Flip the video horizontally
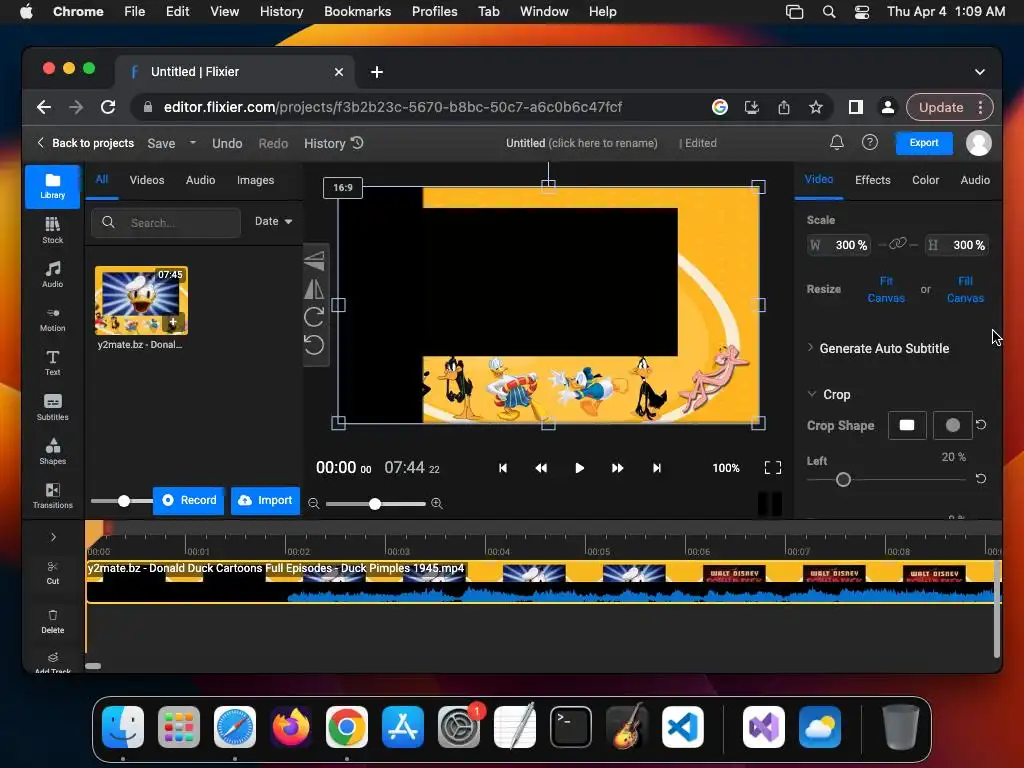Image resolution: width=1024 pixels, height=768 pixels. 314,289
